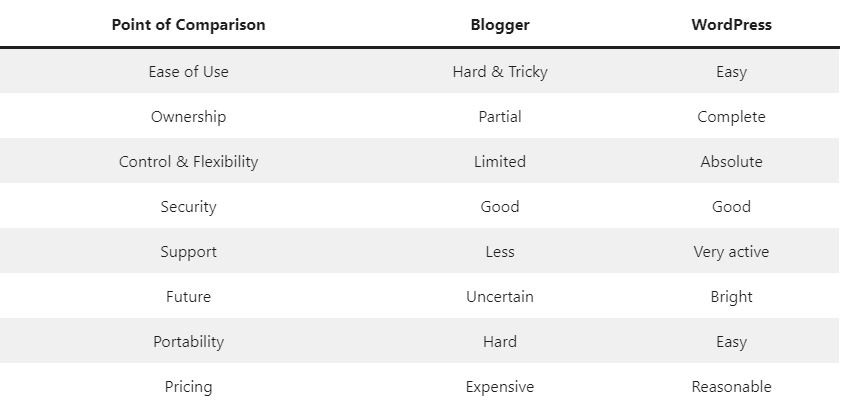Select the Ease of Use row label
This screenshot has height=414, width=841.
pyautogui.click(x=188, y=72)
